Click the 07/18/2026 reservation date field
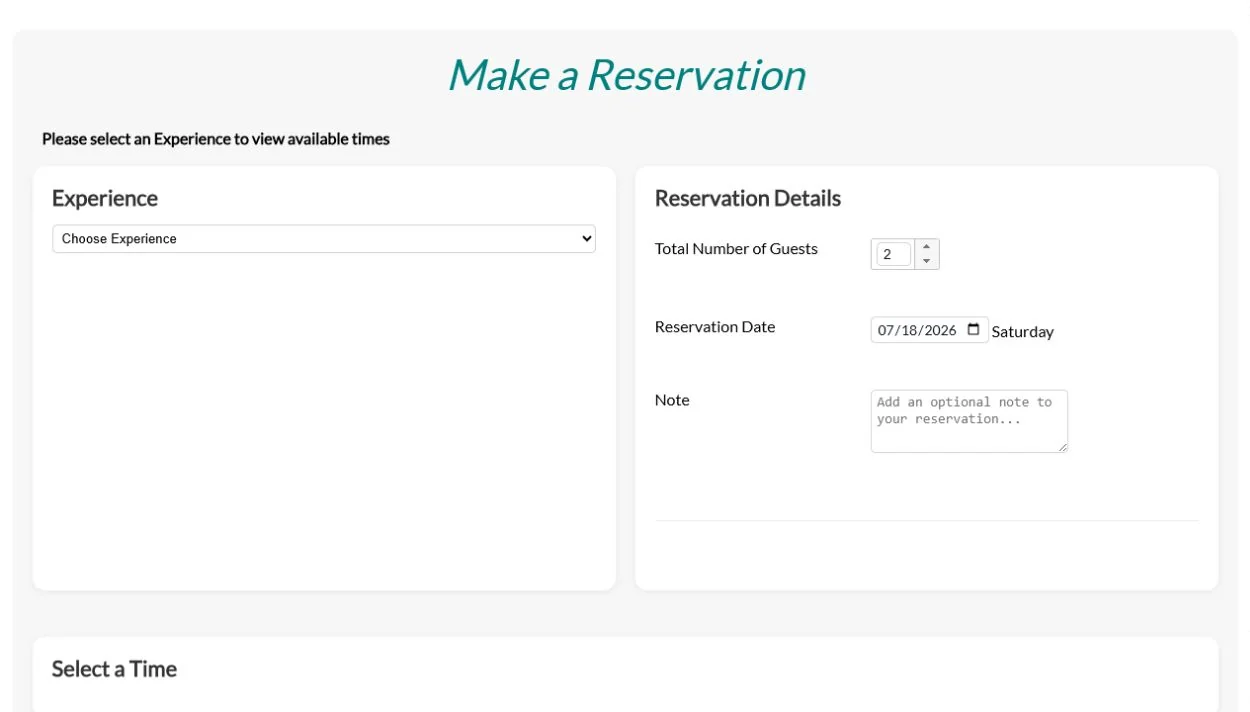The image size is (1250, 712). [x=929, y=330]
